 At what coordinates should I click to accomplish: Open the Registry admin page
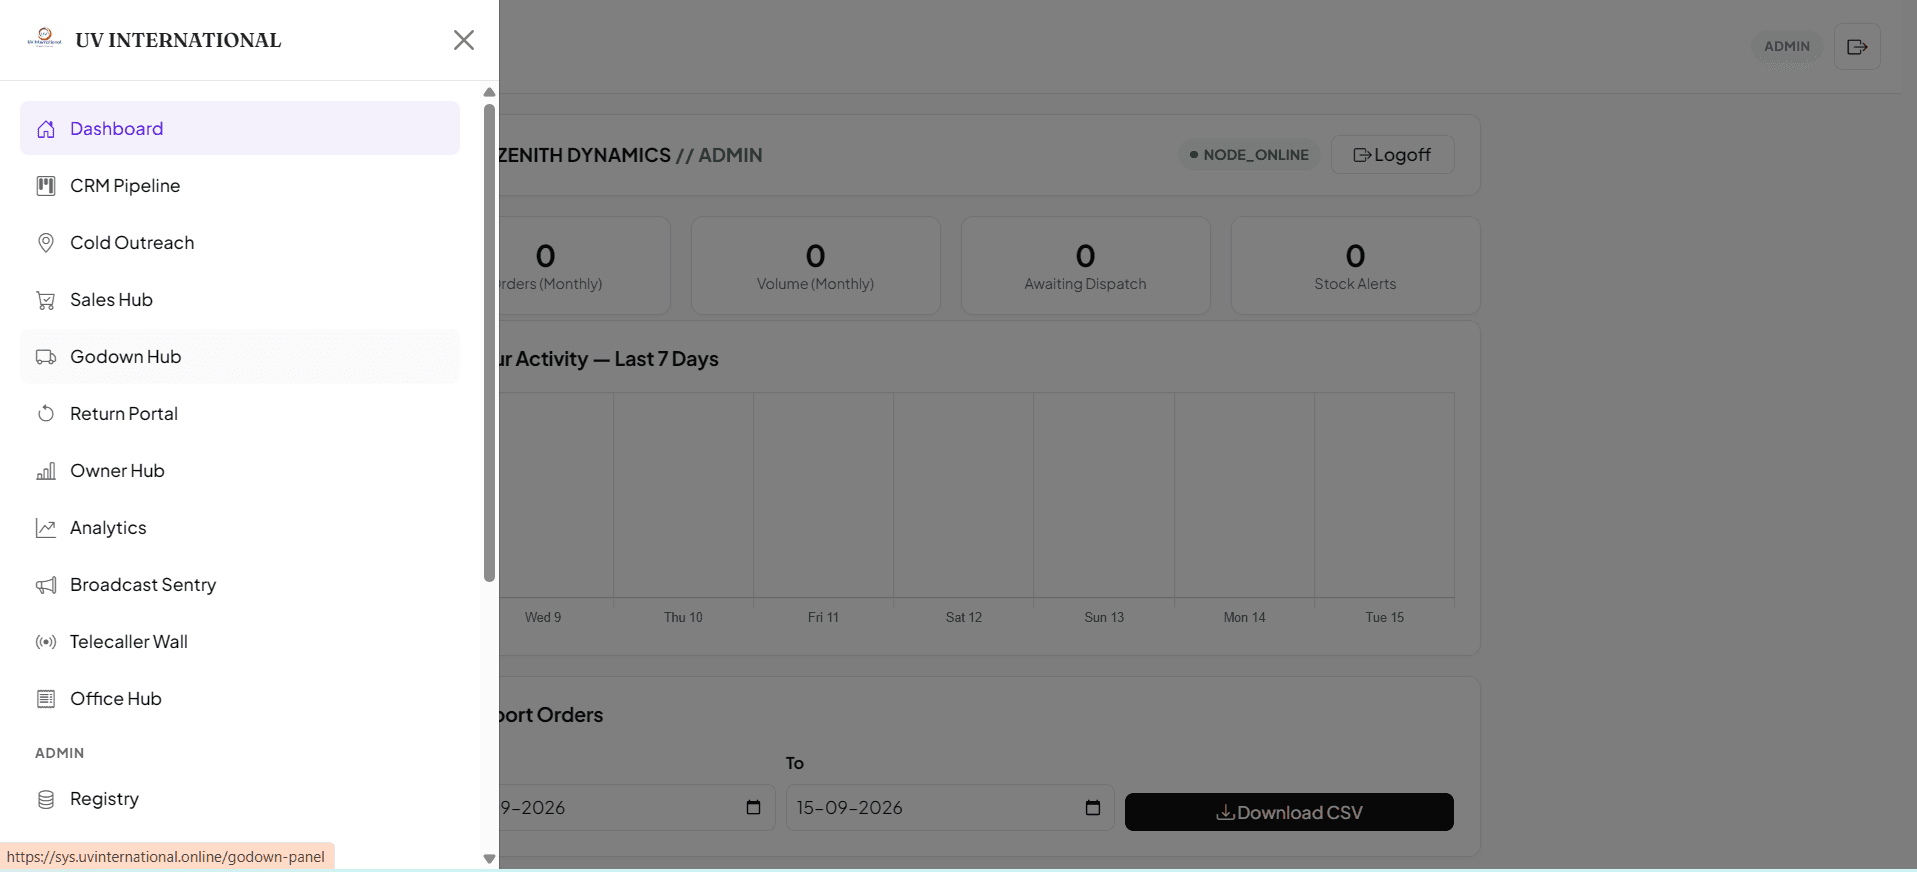coord(240,799)
